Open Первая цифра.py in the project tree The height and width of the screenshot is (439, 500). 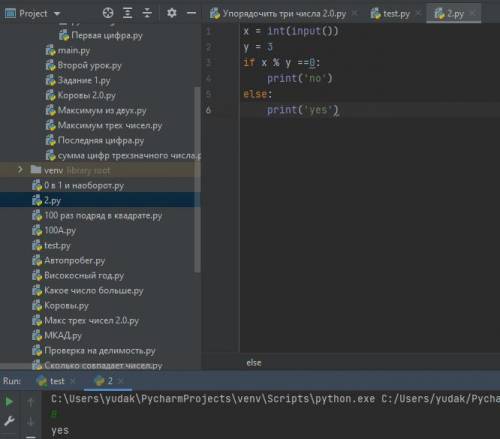[101, 35]
